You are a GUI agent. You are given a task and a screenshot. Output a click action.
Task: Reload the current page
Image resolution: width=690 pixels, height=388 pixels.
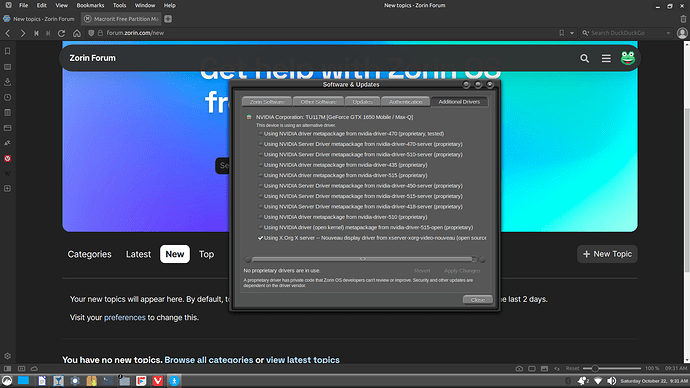point(62,33)
